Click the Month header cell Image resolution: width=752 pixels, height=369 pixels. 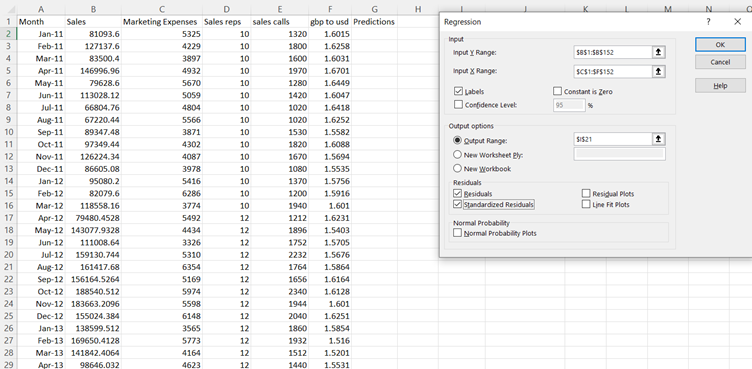coord(41,22)
